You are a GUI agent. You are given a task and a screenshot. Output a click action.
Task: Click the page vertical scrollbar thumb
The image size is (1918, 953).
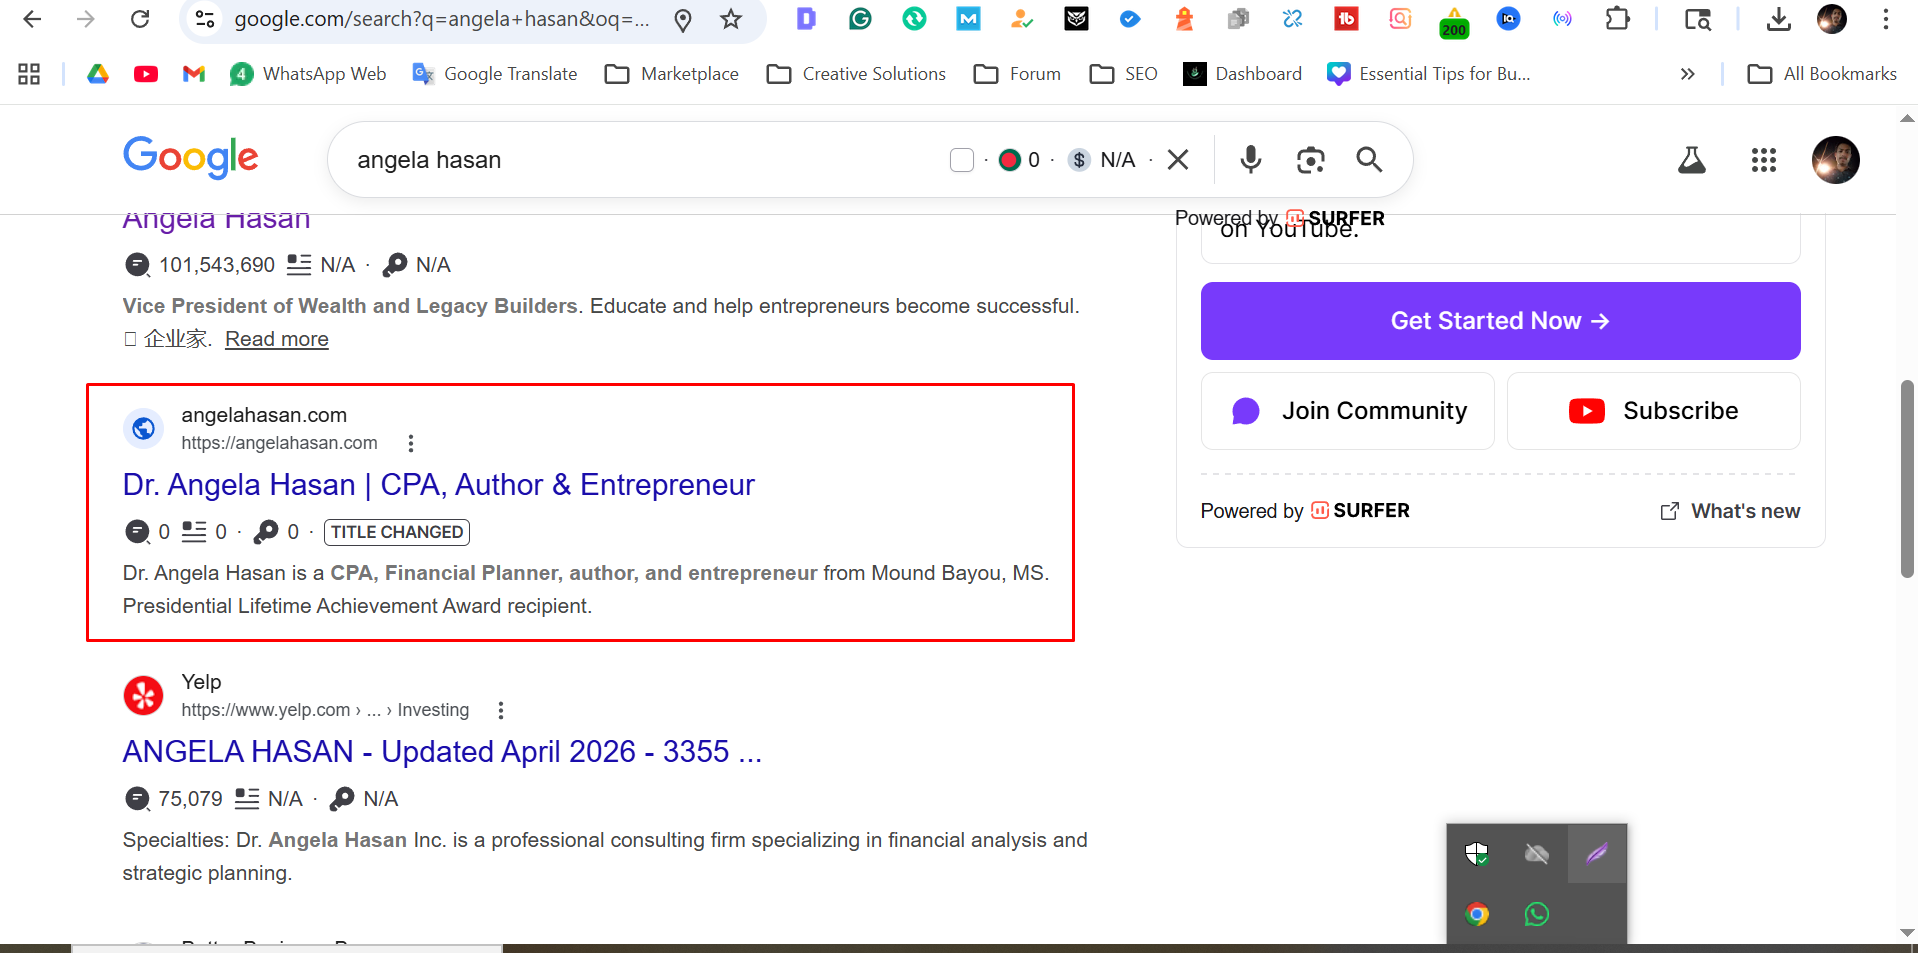tap(1907, 478)
